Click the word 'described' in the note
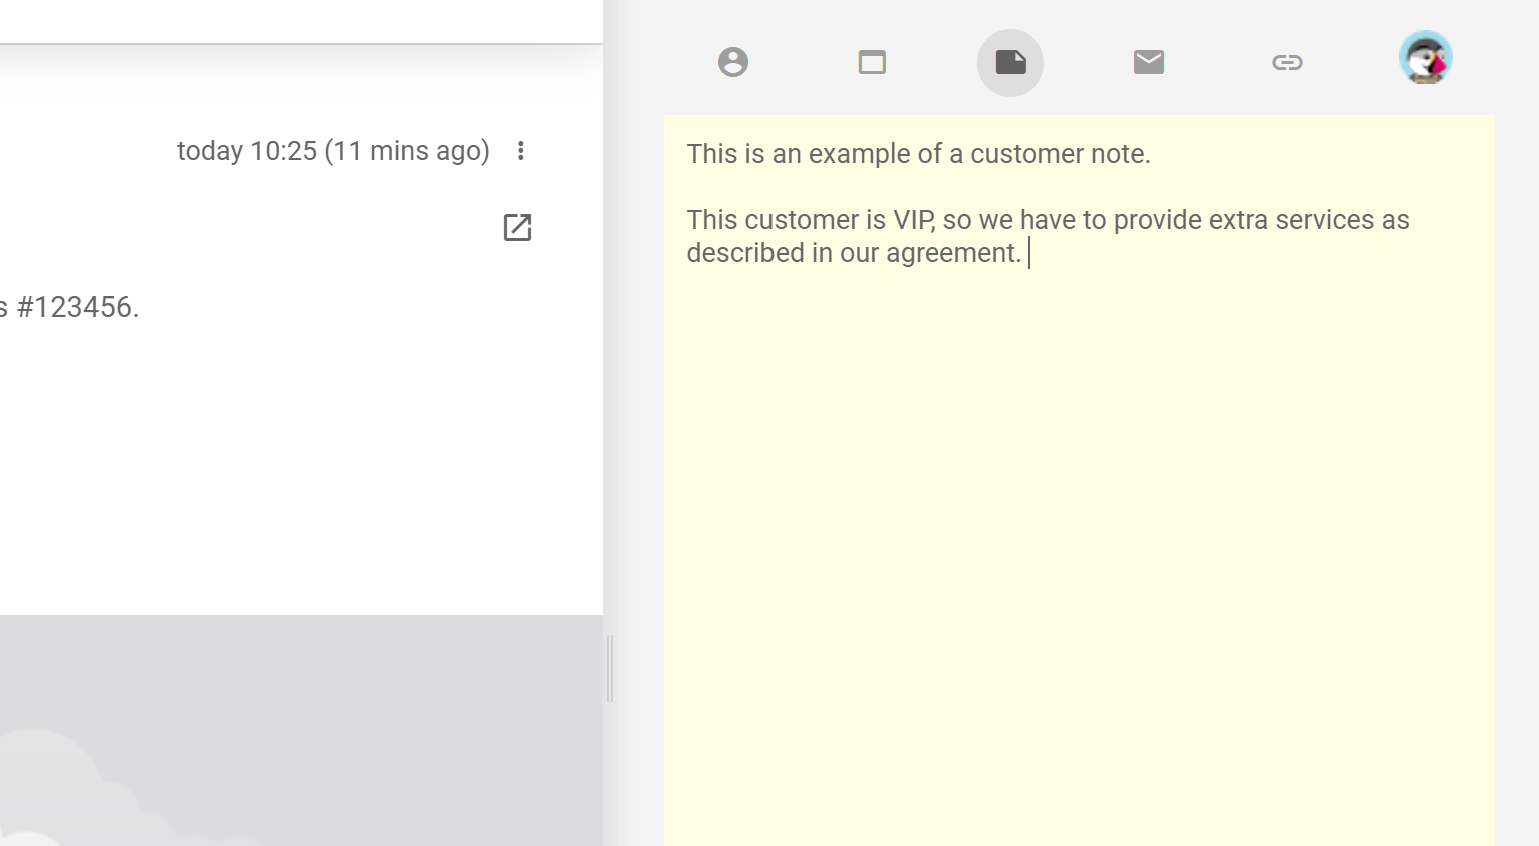 pos(745,253)
